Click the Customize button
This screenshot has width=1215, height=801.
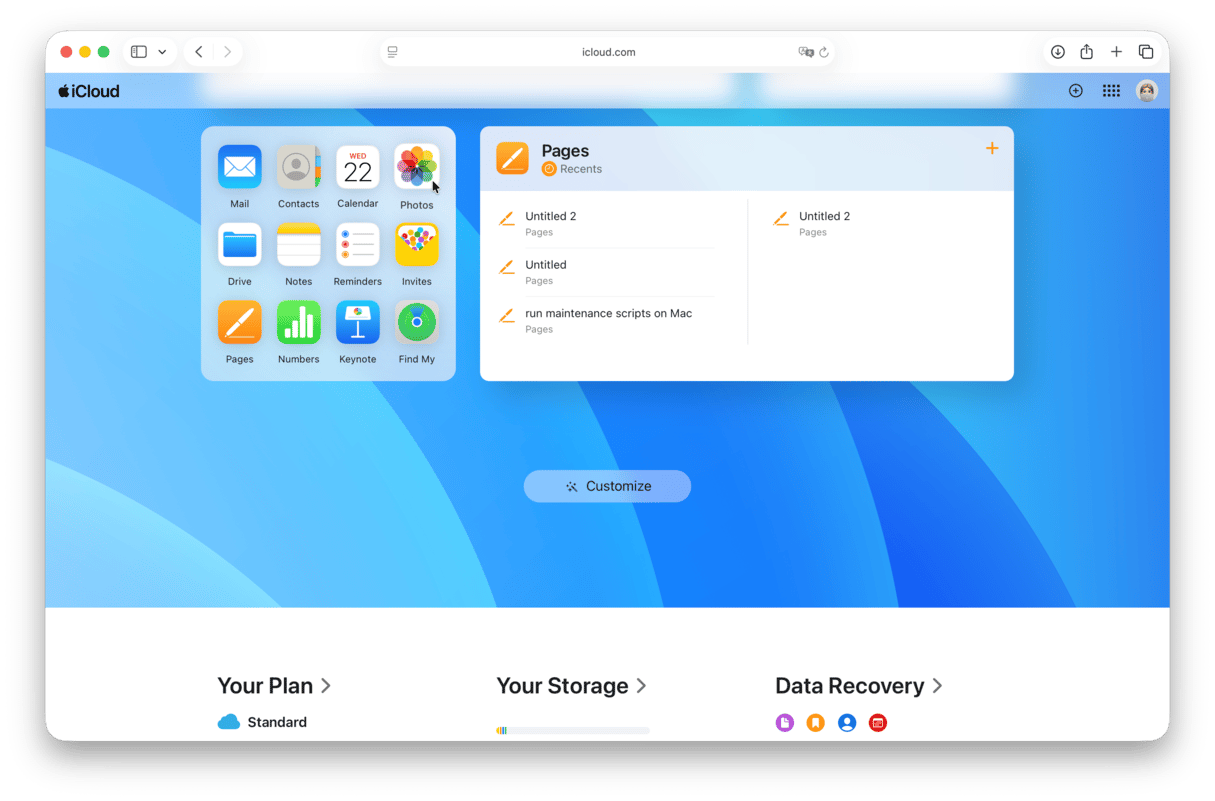[x=607, y=486]
